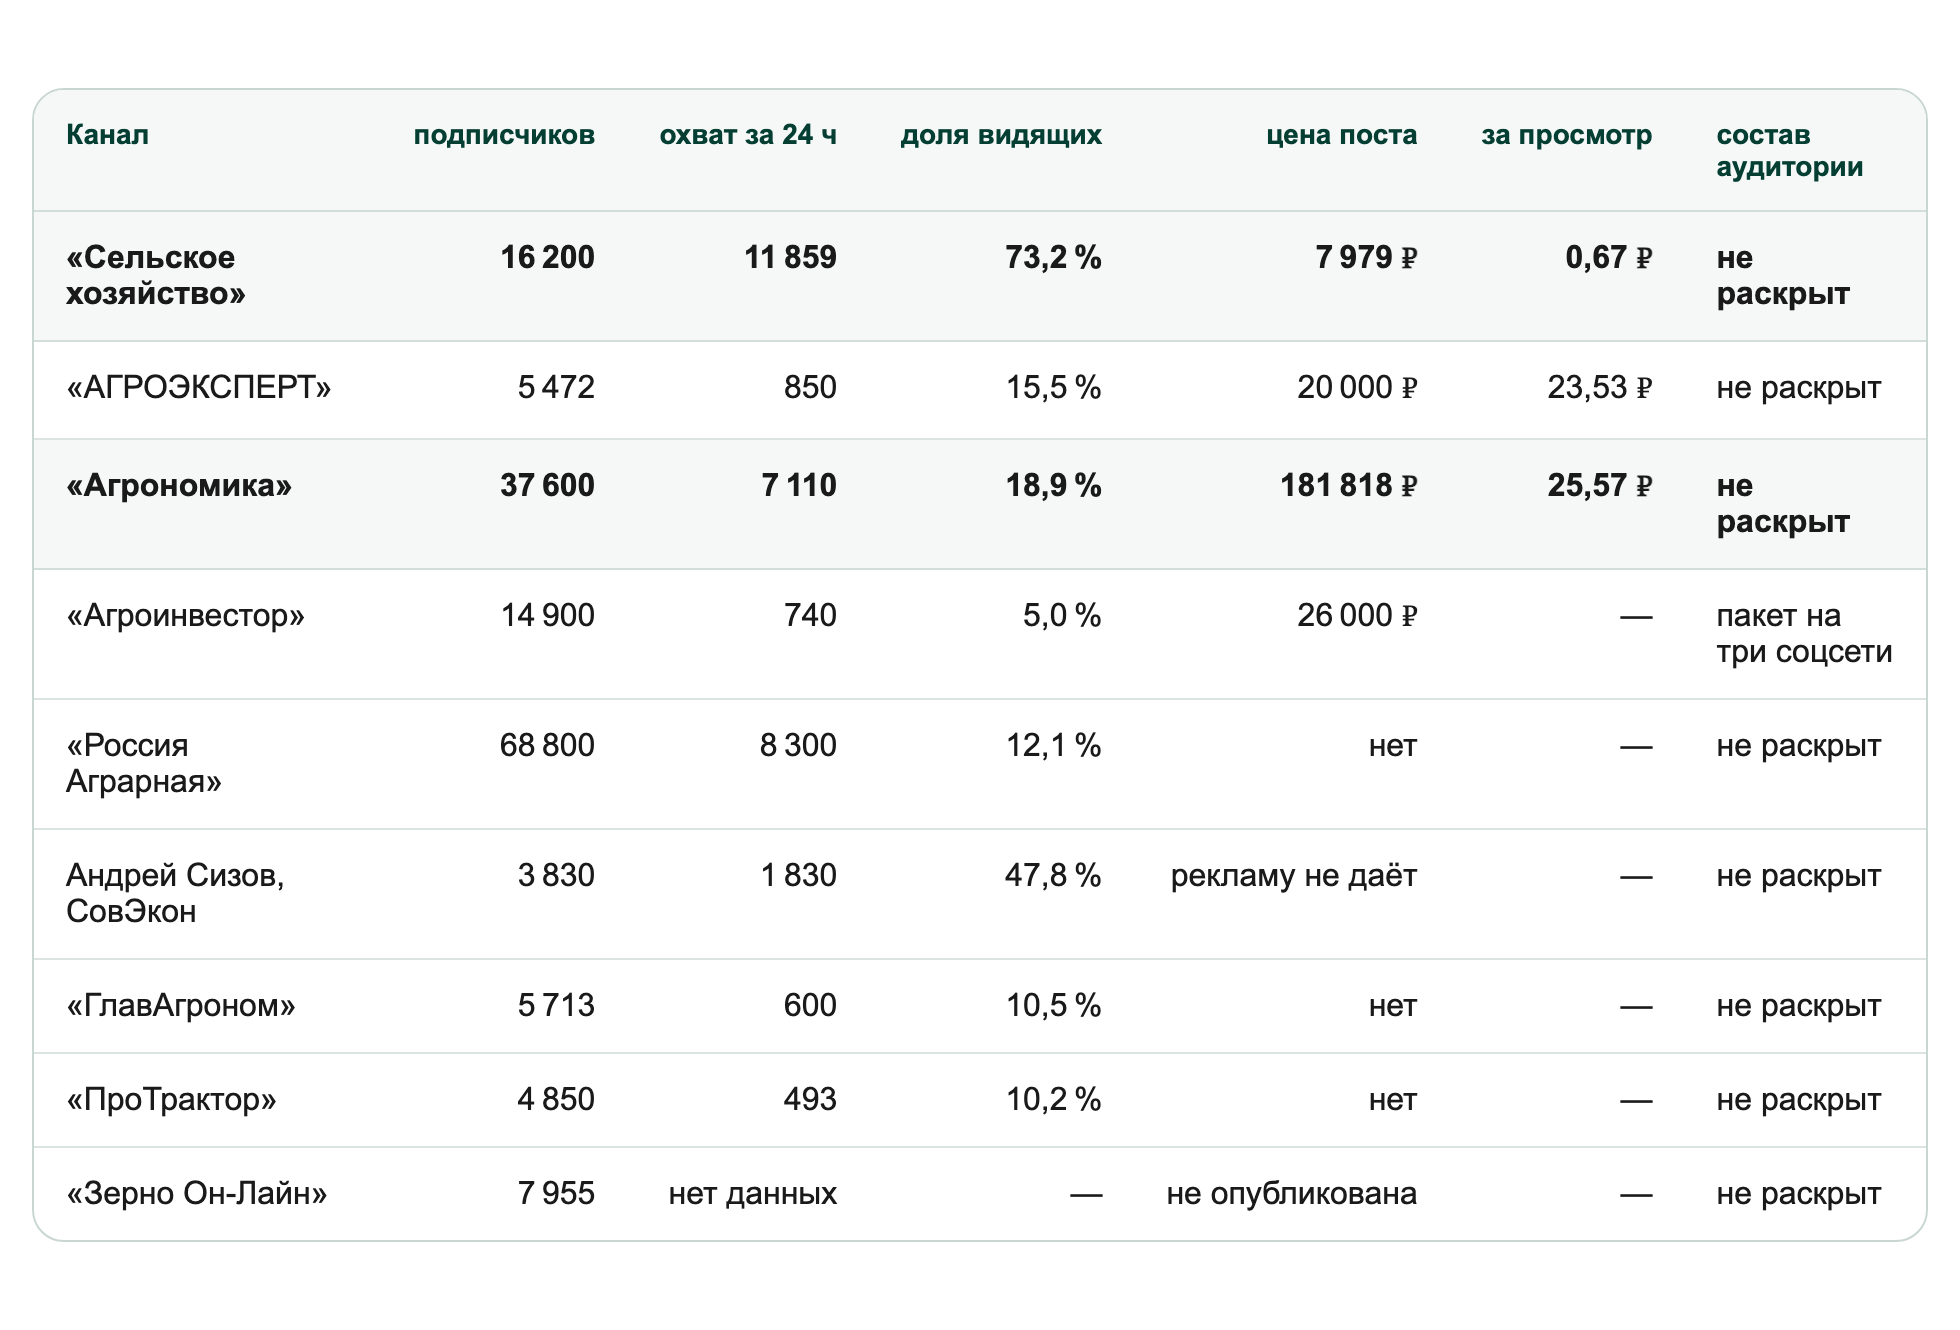Click the channel name «ГлавАгроном»
Screen dimensions: 1960x1330
(181, 1006)
